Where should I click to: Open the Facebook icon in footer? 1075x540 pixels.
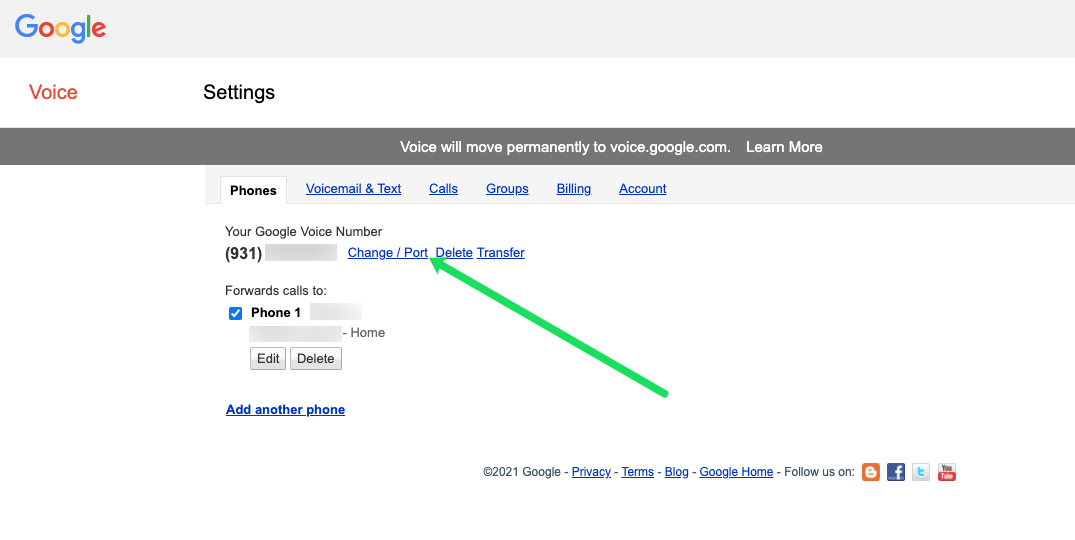click(x=896, y=472)
